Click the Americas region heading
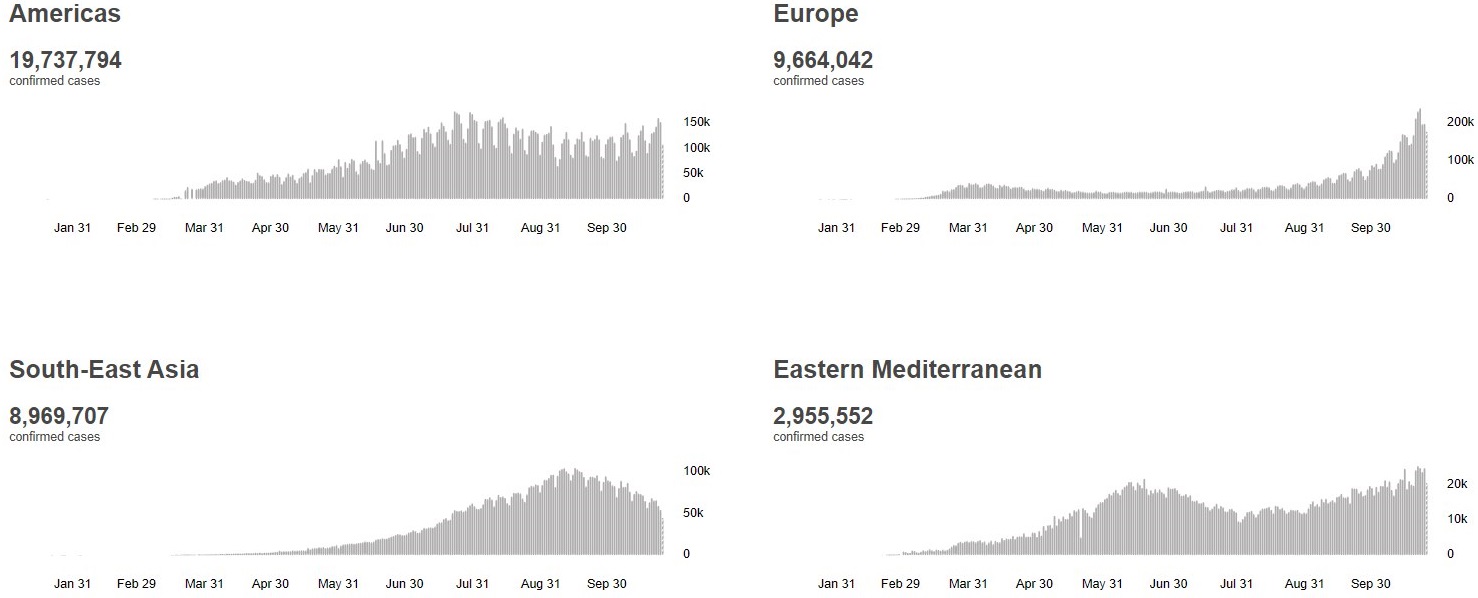This screenshot has height=598, width=1478. coord(65,14)
